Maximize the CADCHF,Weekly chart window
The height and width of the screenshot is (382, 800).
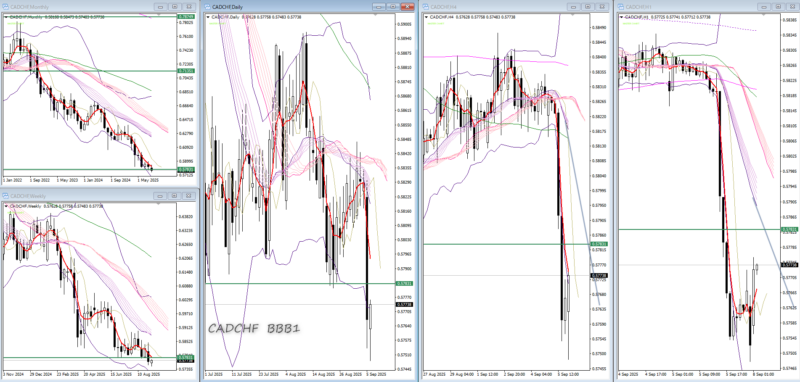tap(175, 196)
